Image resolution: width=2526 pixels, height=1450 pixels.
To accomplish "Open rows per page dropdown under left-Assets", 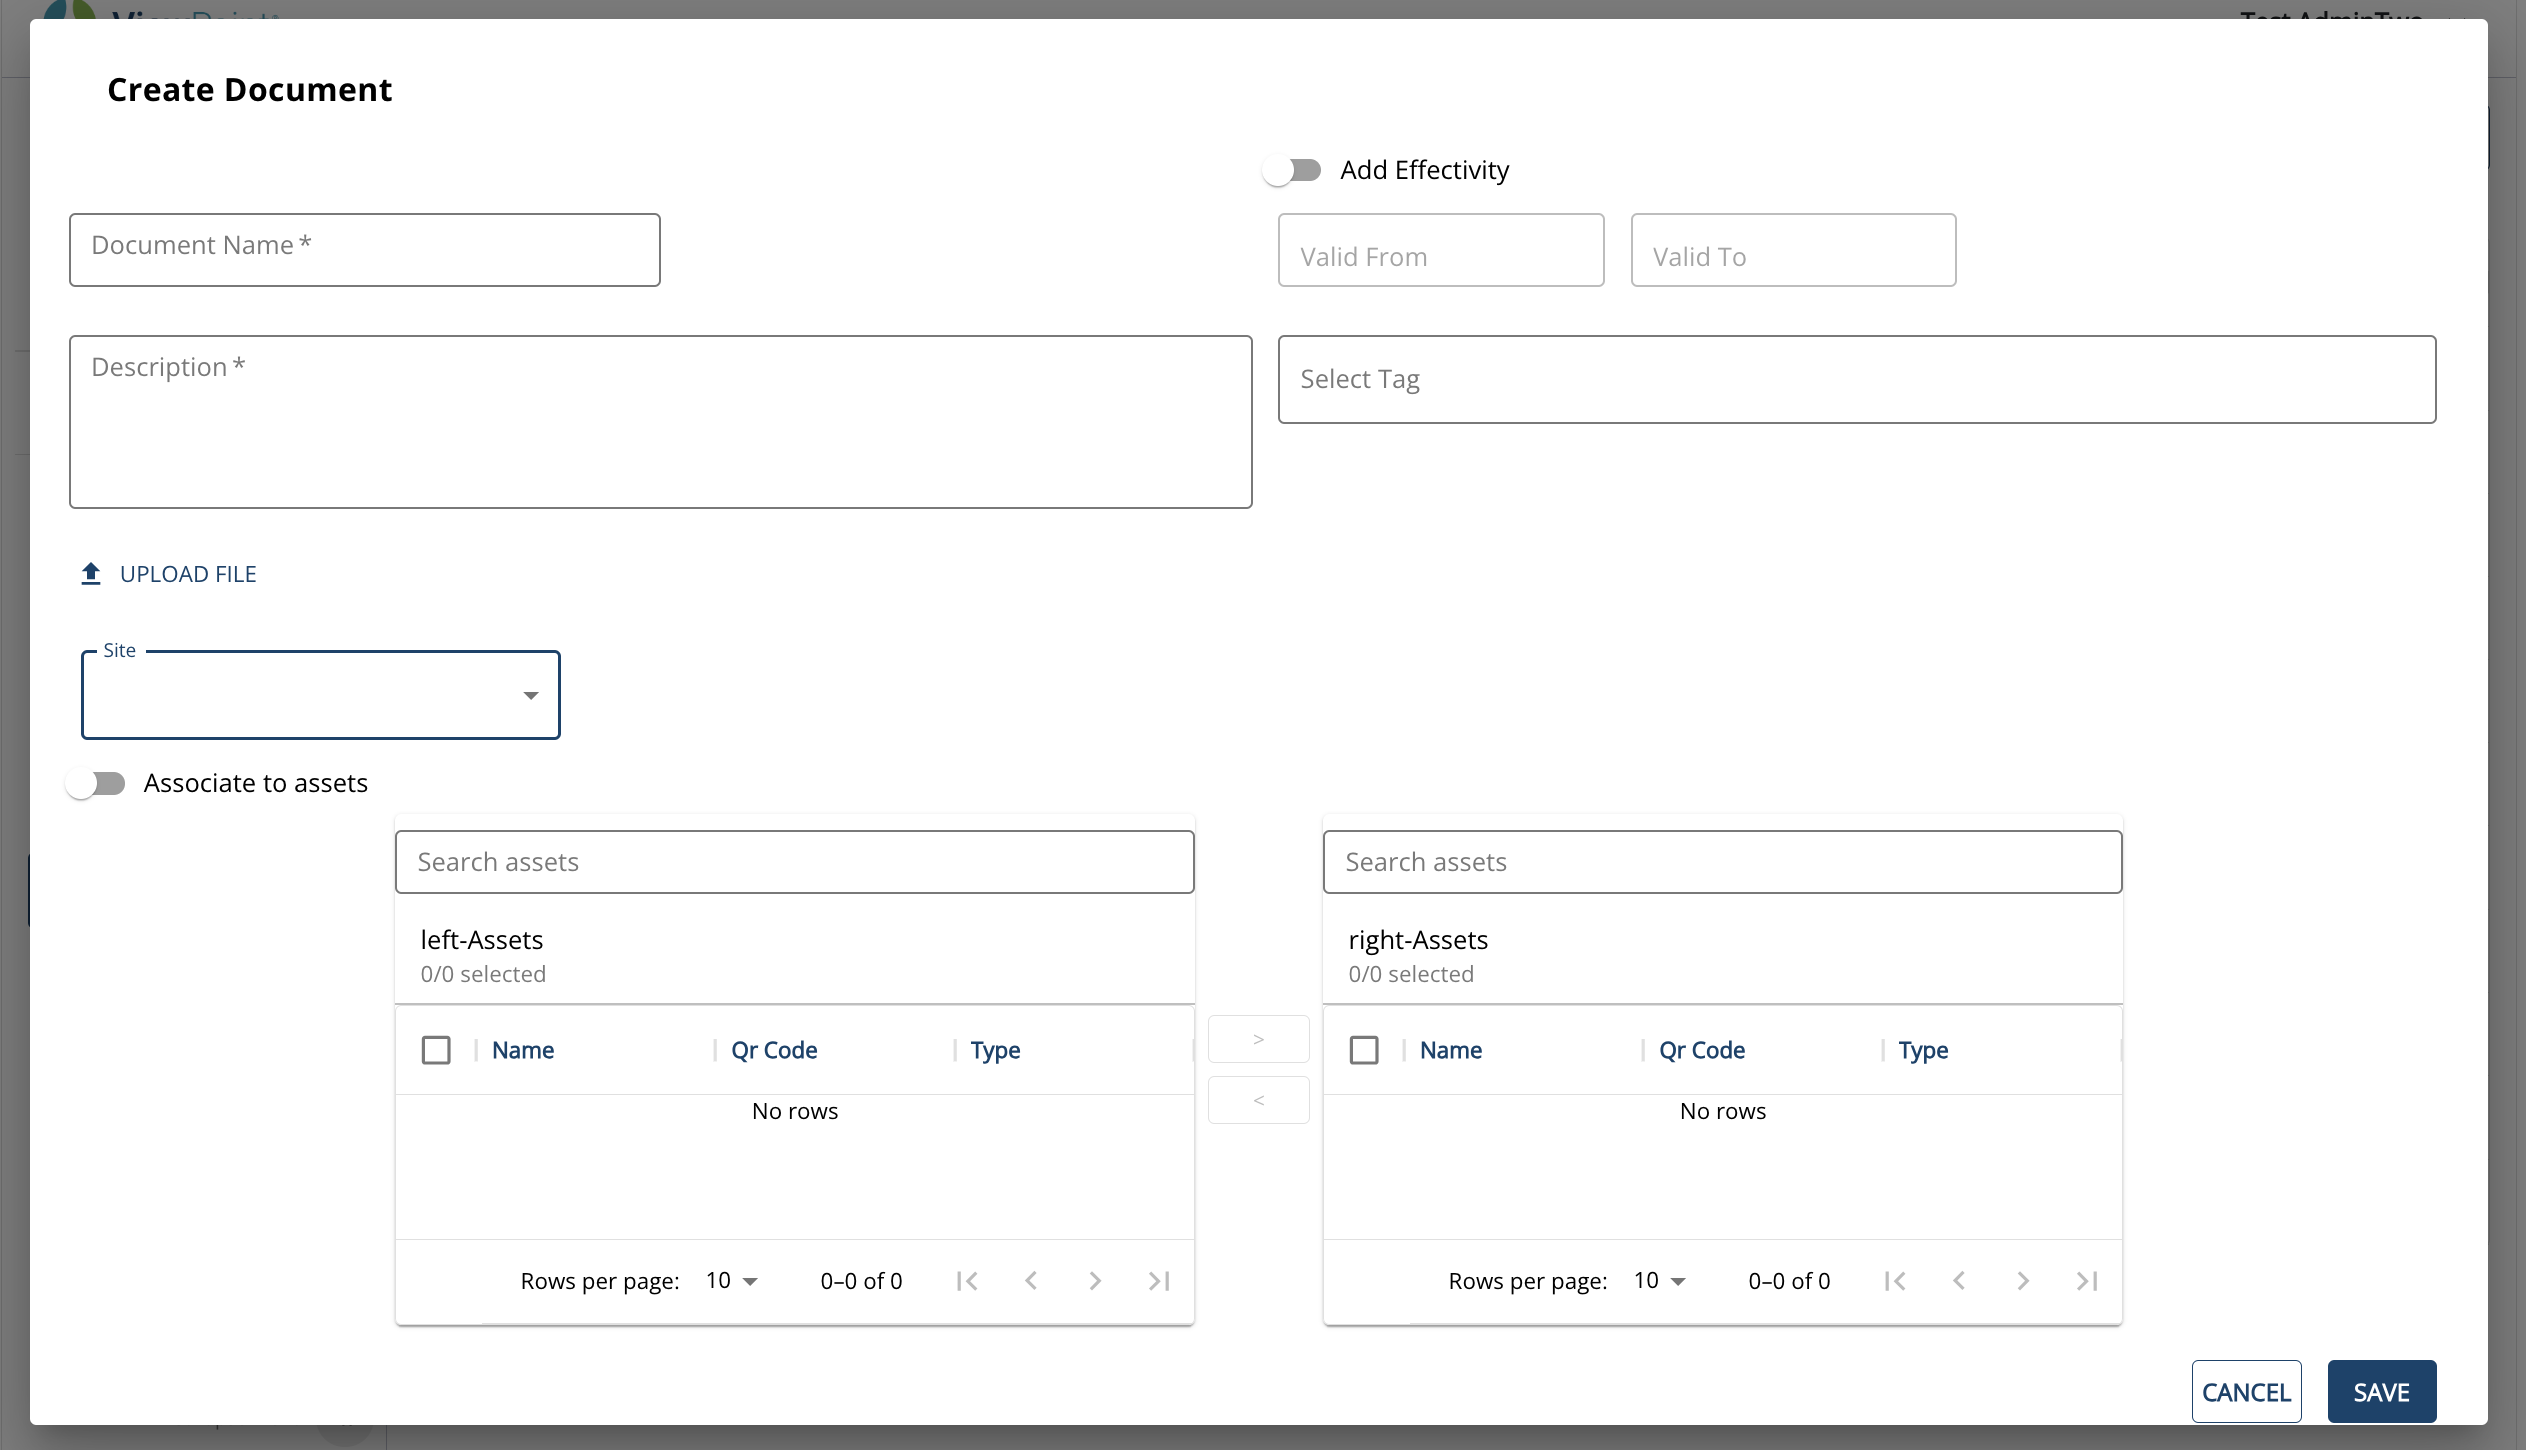I will (730, 1281).
